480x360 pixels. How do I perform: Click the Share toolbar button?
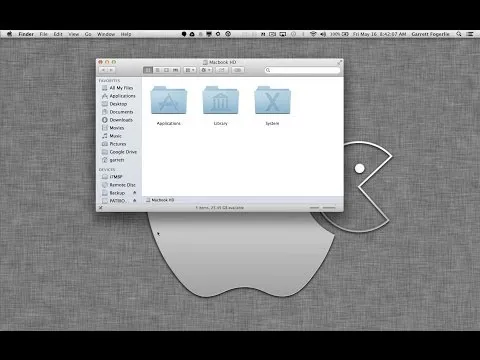tap(222, 70)
